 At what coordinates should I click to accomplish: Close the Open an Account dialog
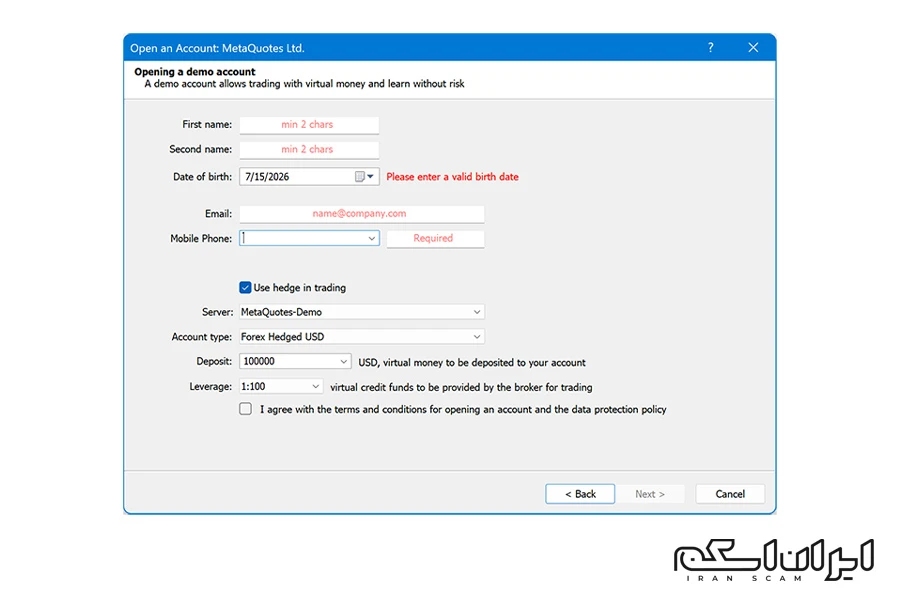point(753,48)
